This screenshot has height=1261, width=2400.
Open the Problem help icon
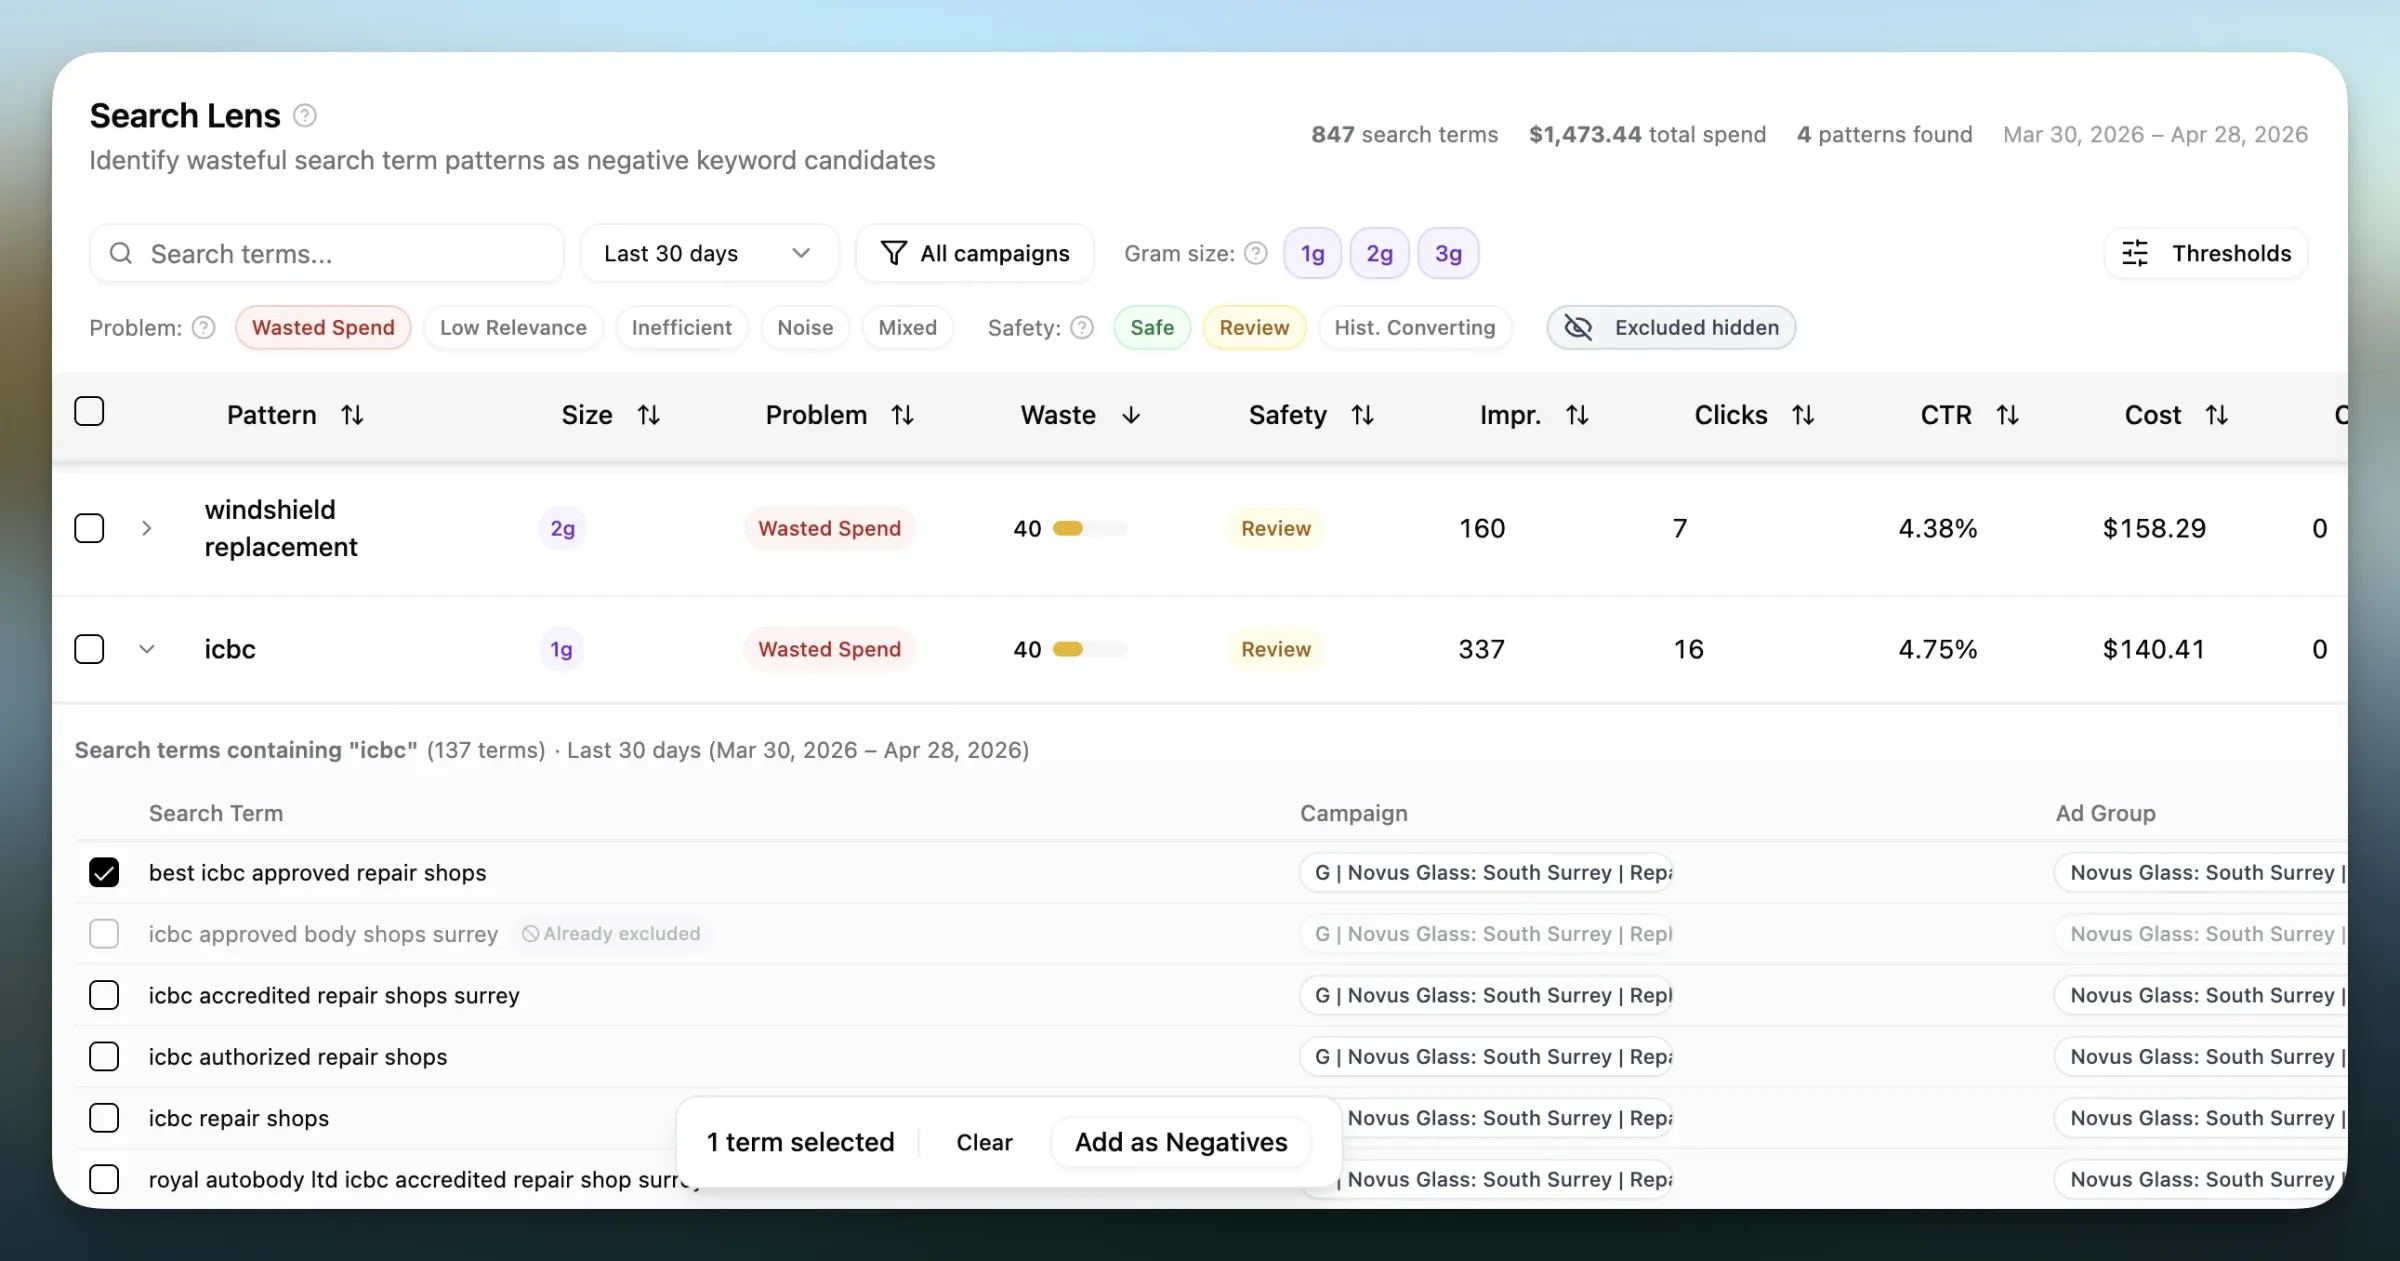click(x=204, y=328)
